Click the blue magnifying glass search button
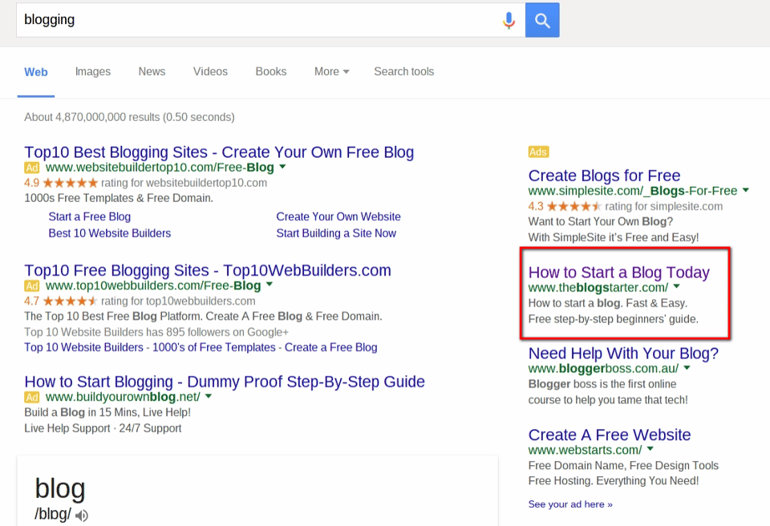The width and height of the screenshot is (770, 526). tap(542, 20)
